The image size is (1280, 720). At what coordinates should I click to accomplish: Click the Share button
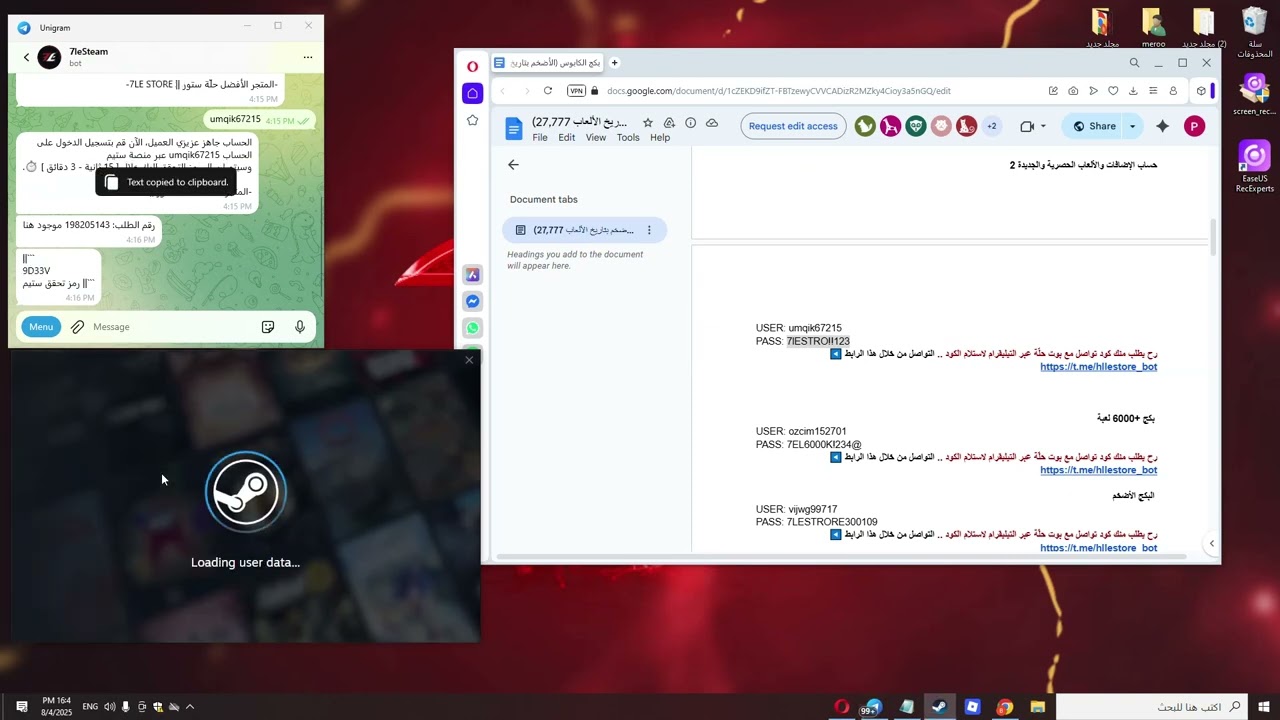pos(1093,126)
